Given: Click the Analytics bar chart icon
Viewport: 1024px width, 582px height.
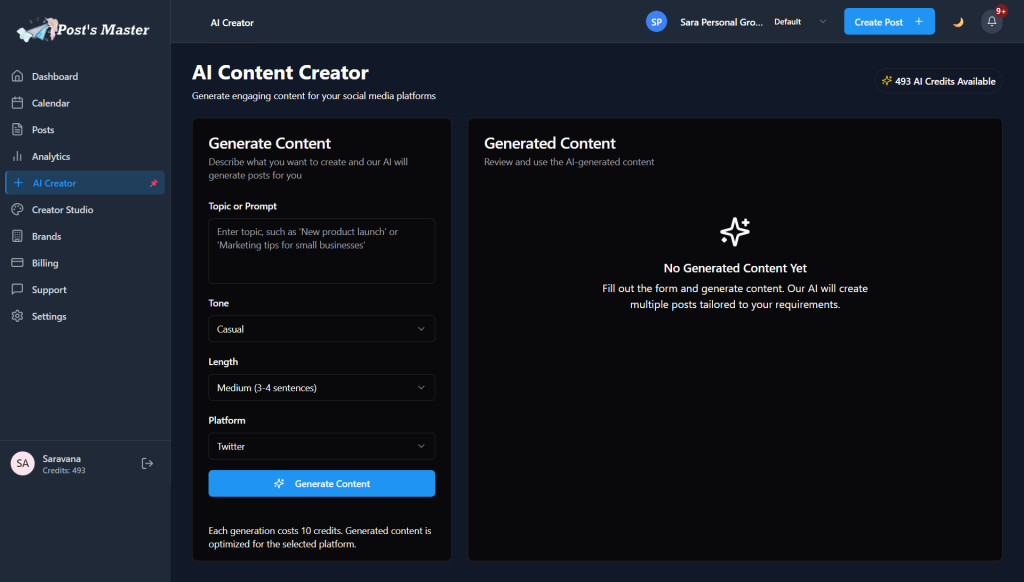Looking at the screenshot, I should pos(17,157).
